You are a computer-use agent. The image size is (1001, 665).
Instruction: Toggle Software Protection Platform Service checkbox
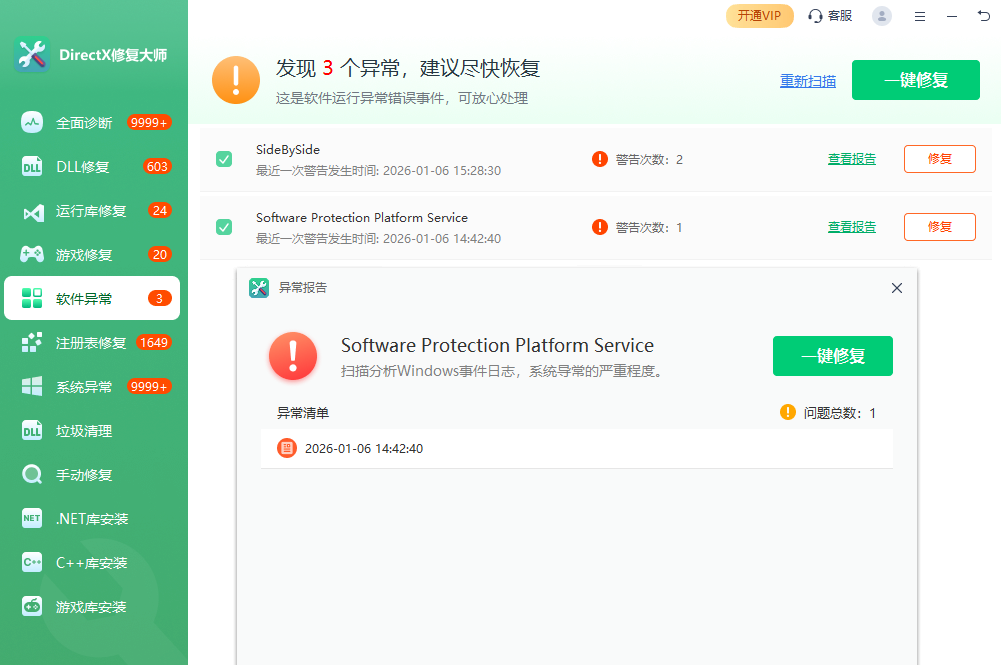pos(224,227)
